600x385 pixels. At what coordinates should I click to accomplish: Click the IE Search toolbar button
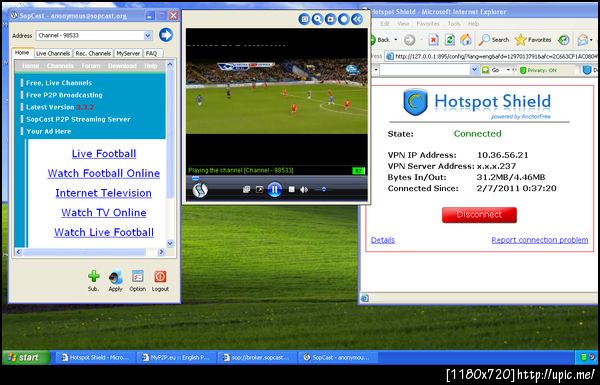coord(494,40)
